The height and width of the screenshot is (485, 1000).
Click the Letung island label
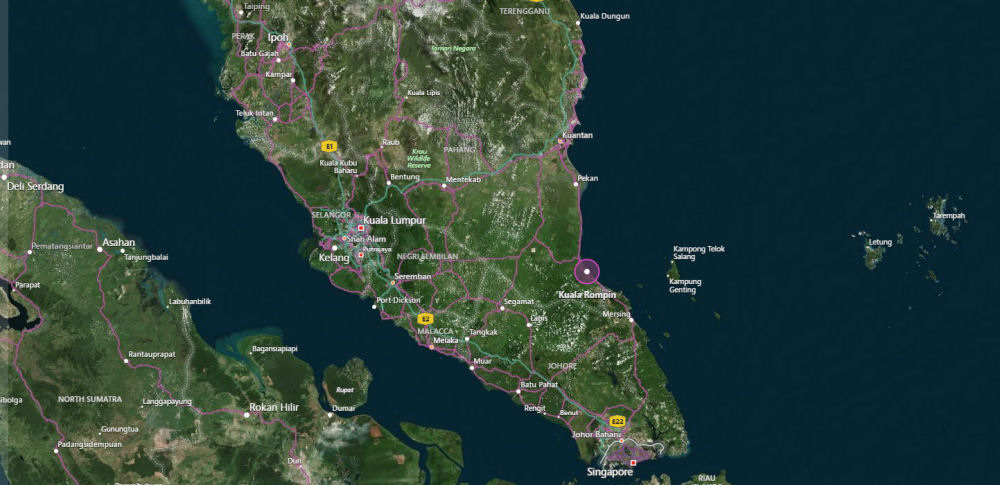(x=879, y=241)
